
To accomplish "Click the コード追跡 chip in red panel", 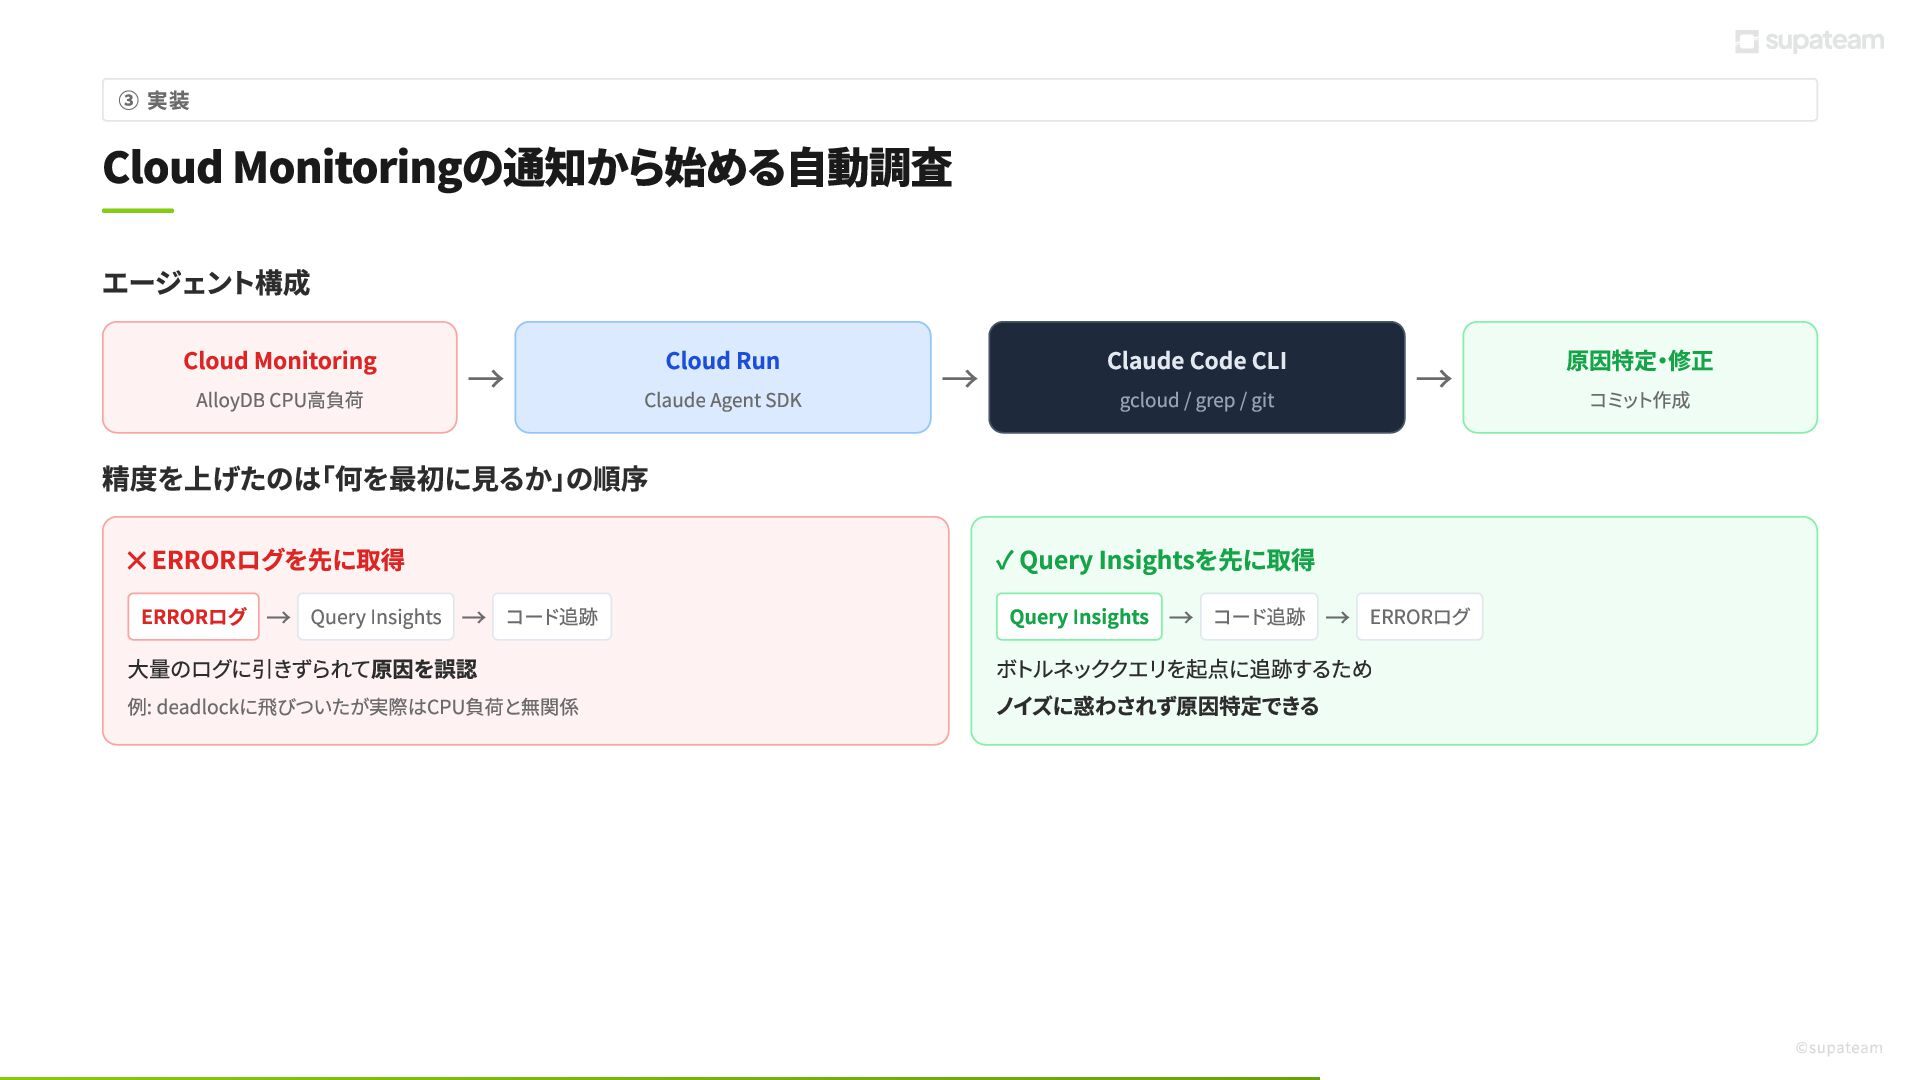I will pyautogui.click(x=551, y=617).
